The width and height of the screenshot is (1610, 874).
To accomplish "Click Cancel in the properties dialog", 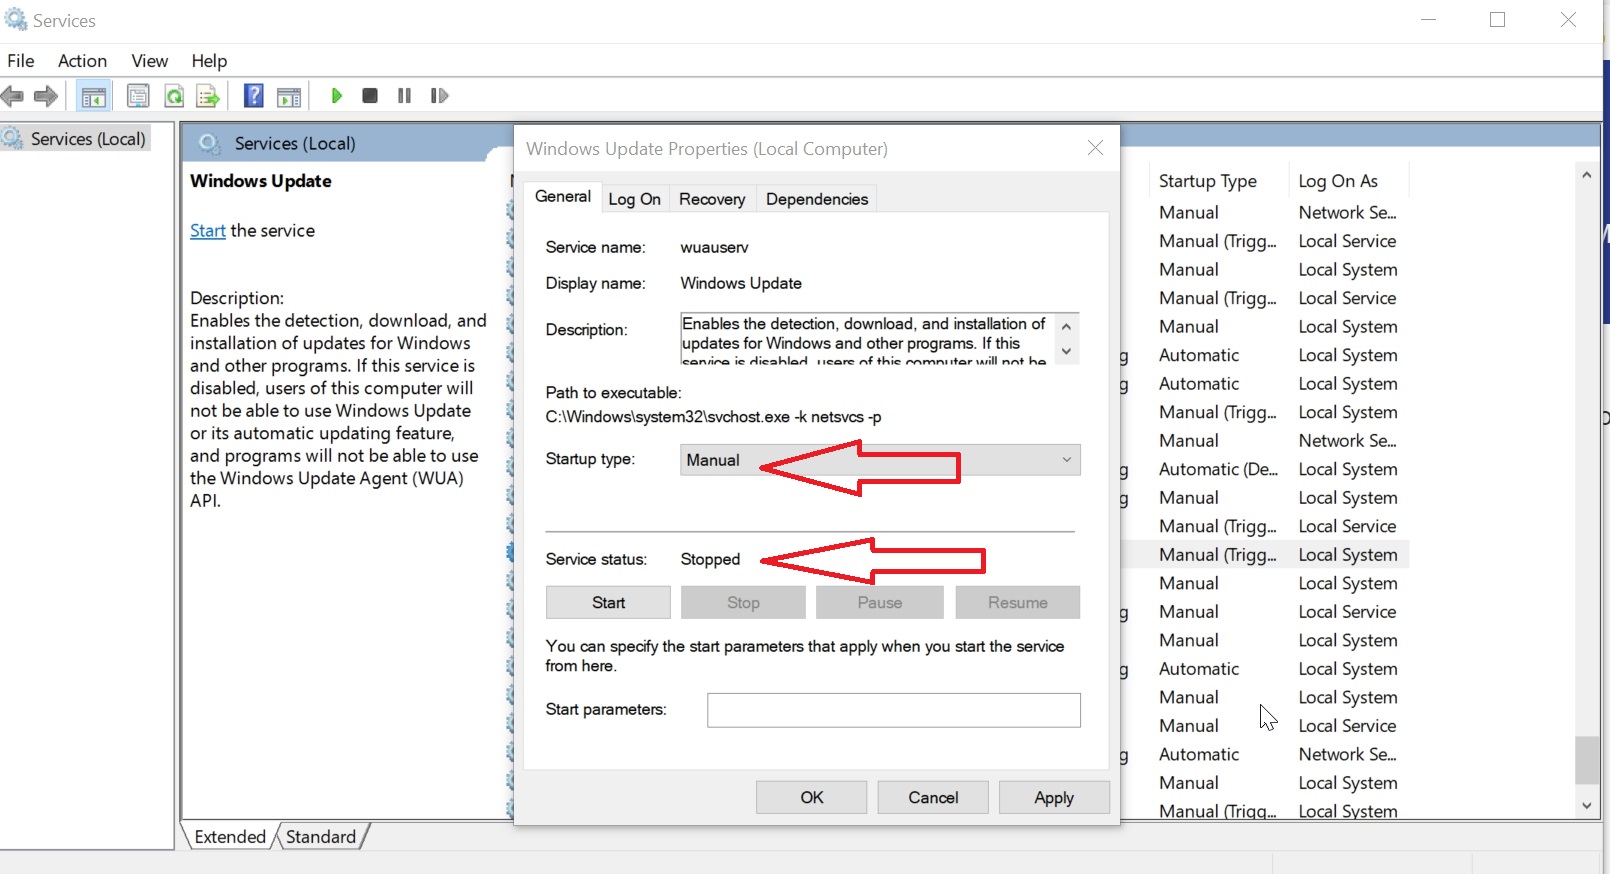I will pos(933,797).
